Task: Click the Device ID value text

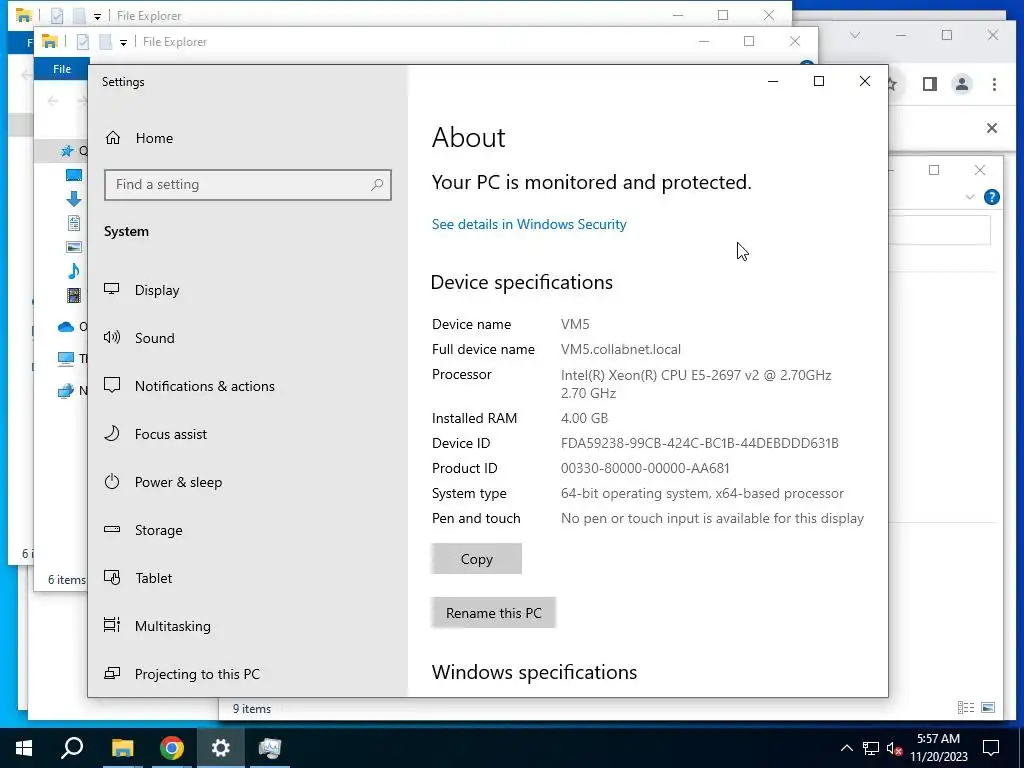Action: click(699, 443)
